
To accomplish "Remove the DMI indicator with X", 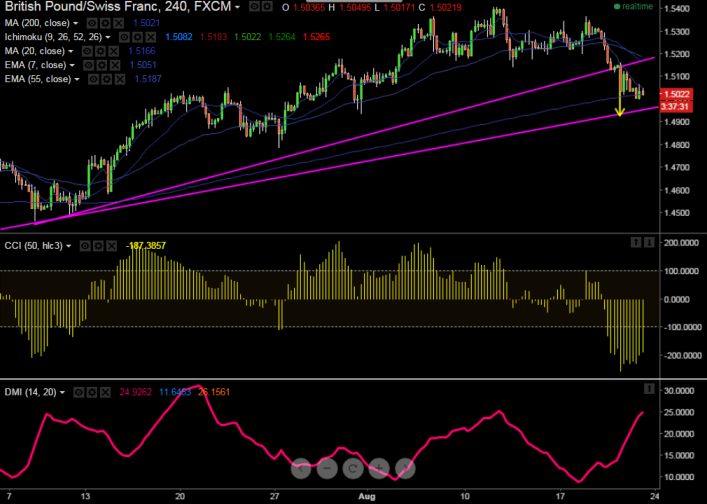I will coord(105,392).
